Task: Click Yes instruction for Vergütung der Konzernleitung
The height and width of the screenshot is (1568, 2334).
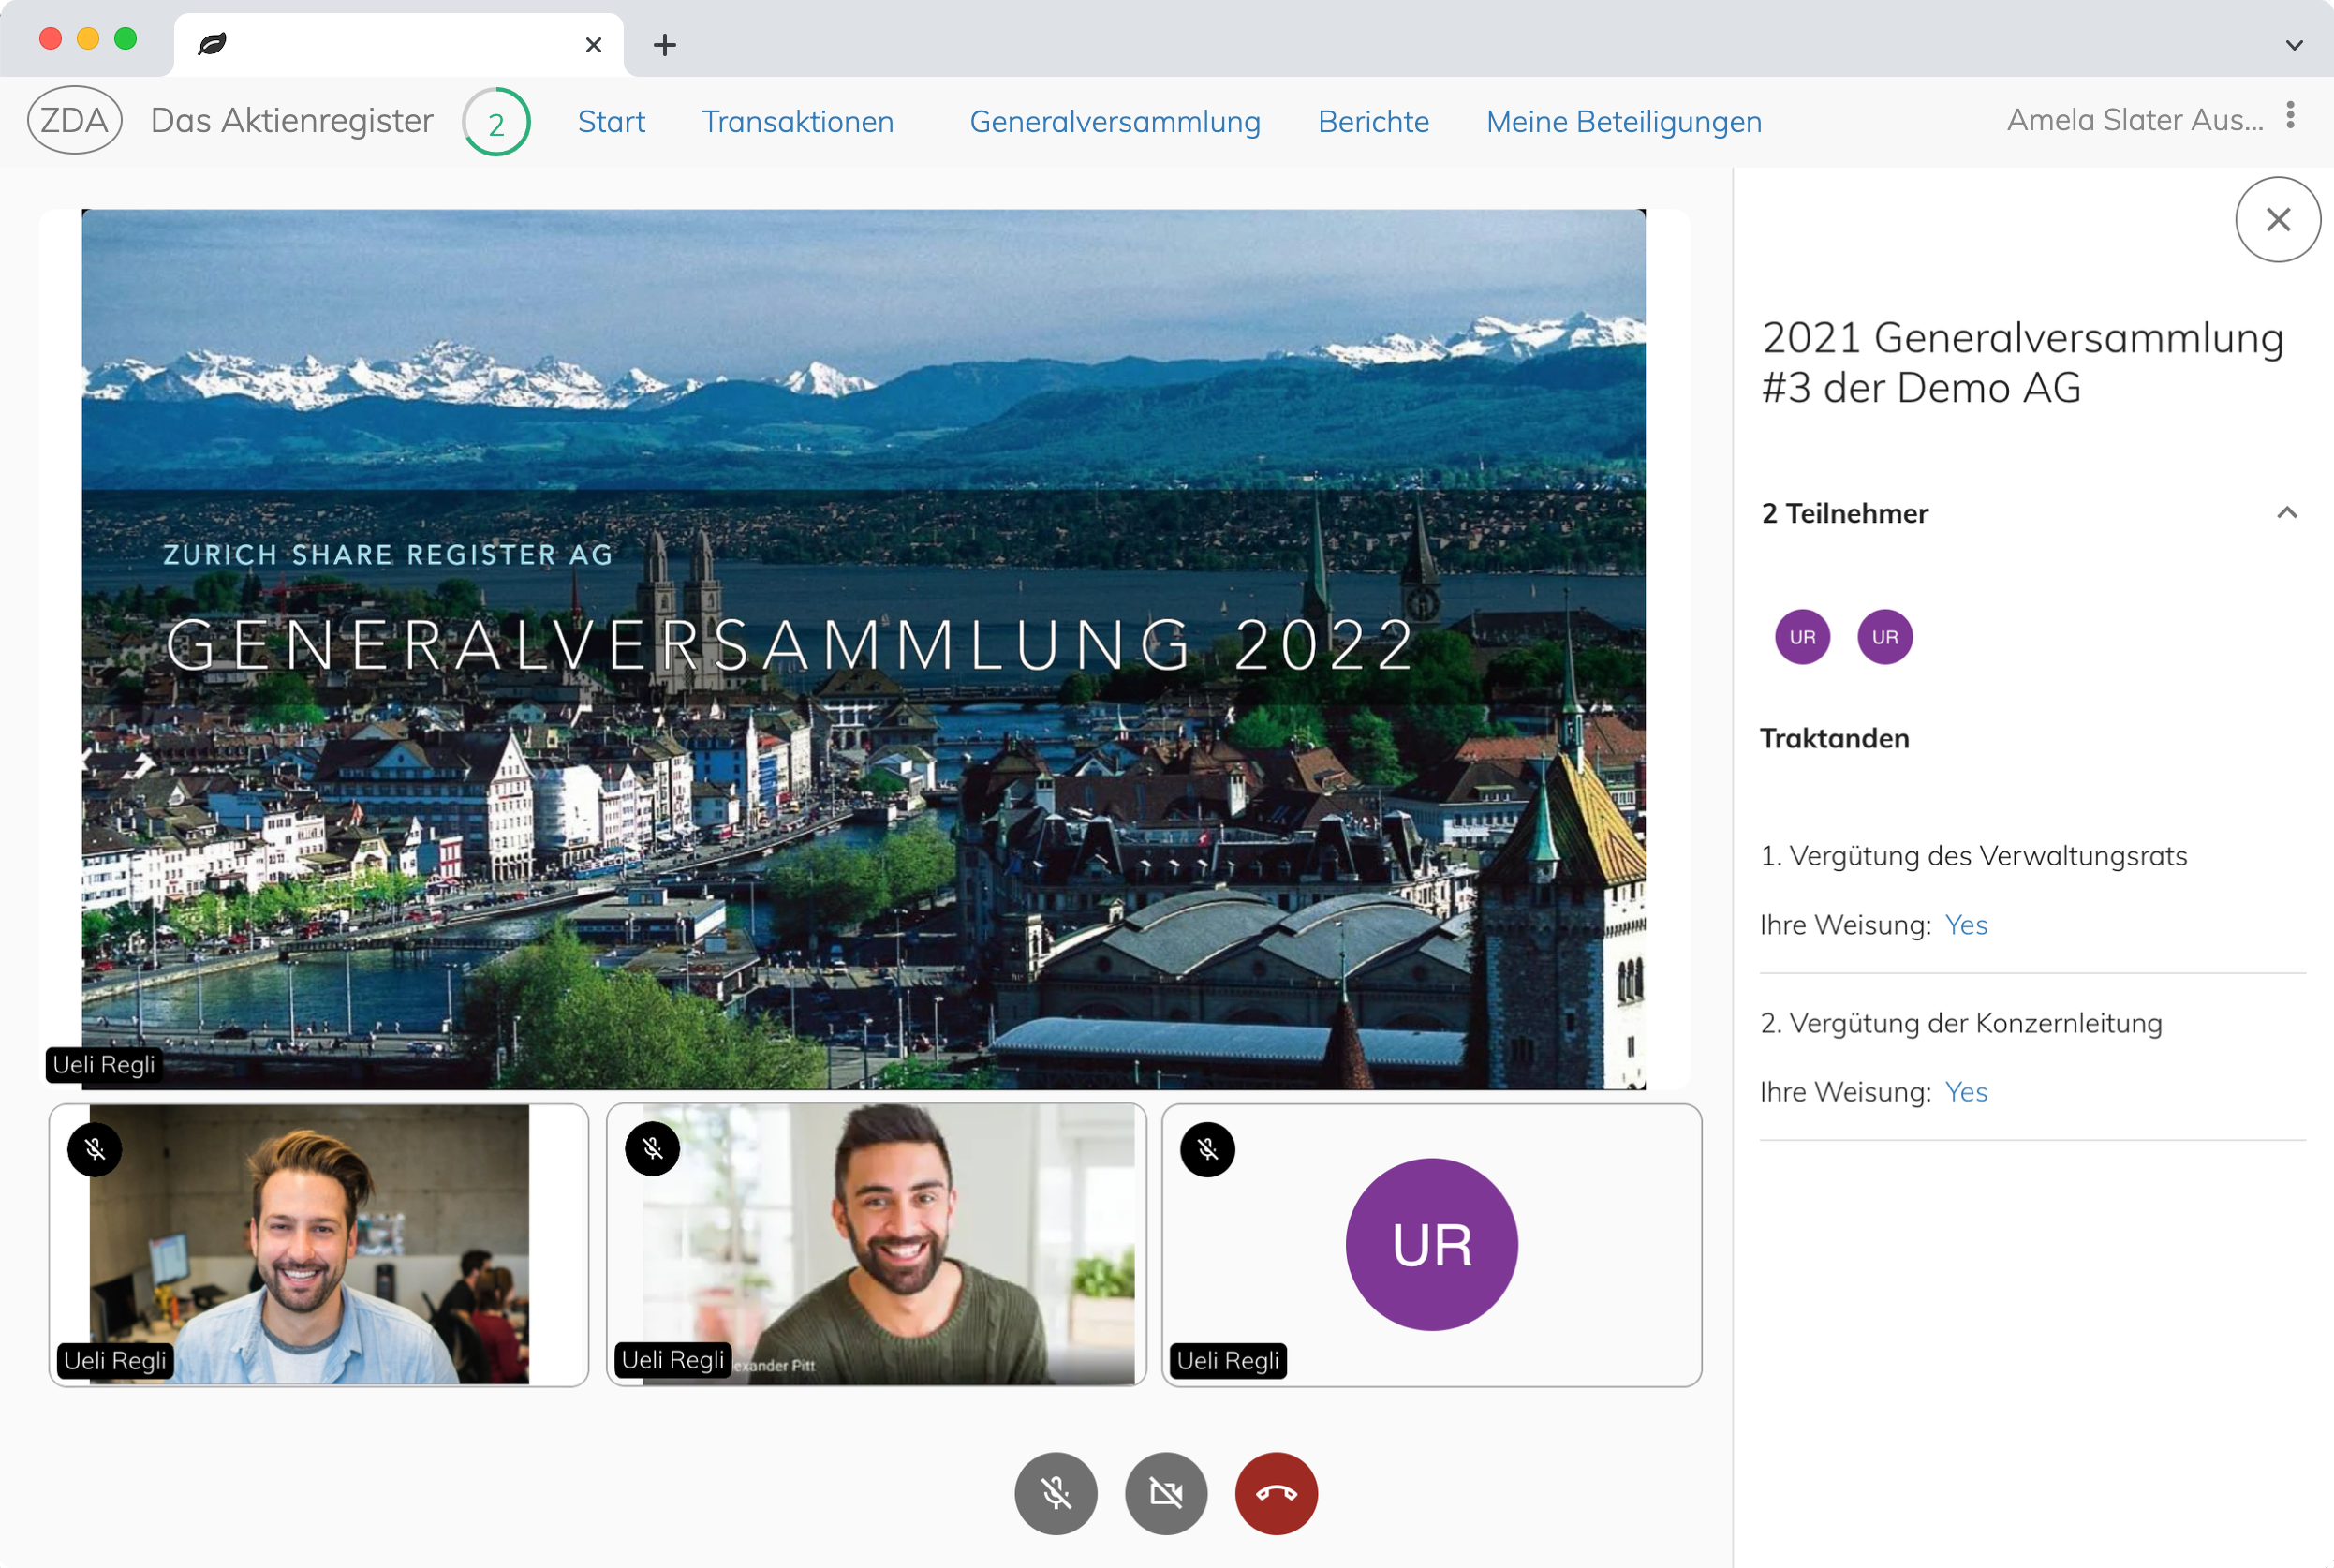Action: click(1965, 1092)
